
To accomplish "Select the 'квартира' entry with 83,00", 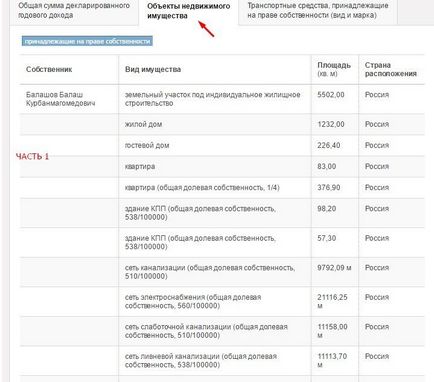I will [140, 166].
